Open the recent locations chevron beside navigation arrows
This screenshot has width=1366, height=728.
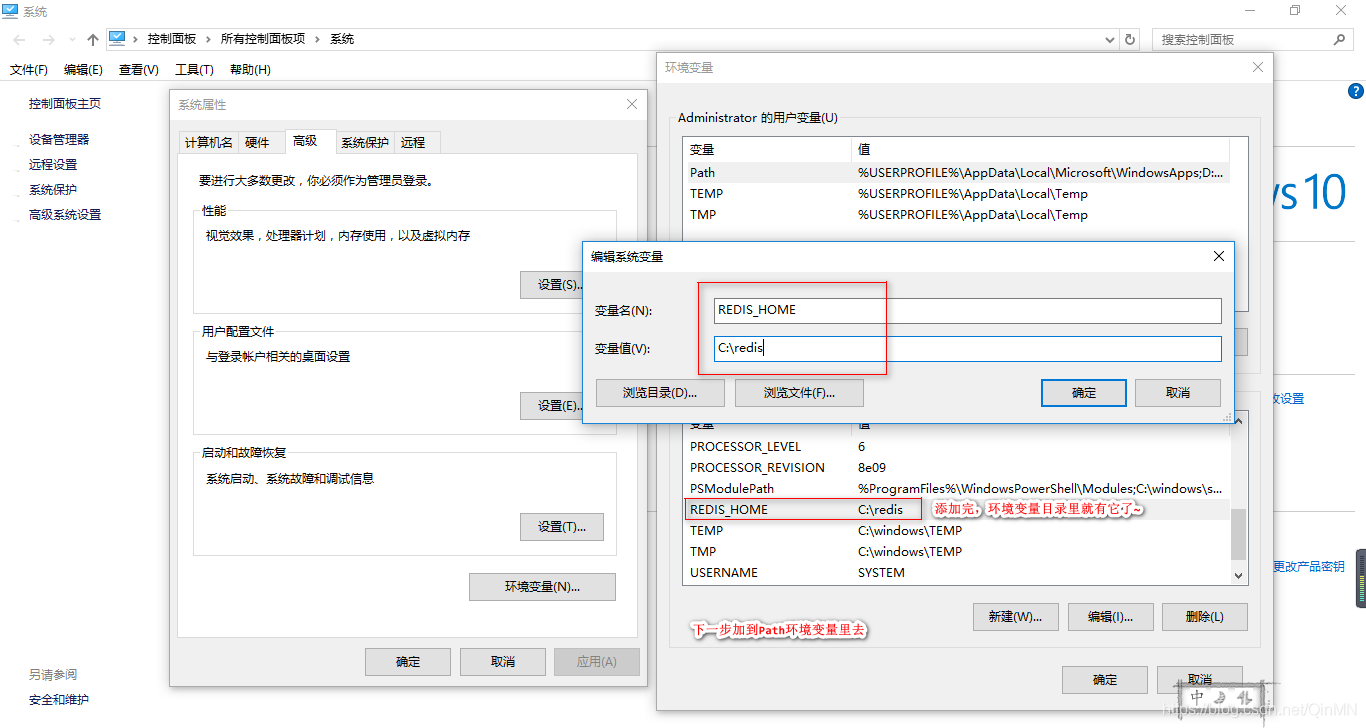point(72,40)
